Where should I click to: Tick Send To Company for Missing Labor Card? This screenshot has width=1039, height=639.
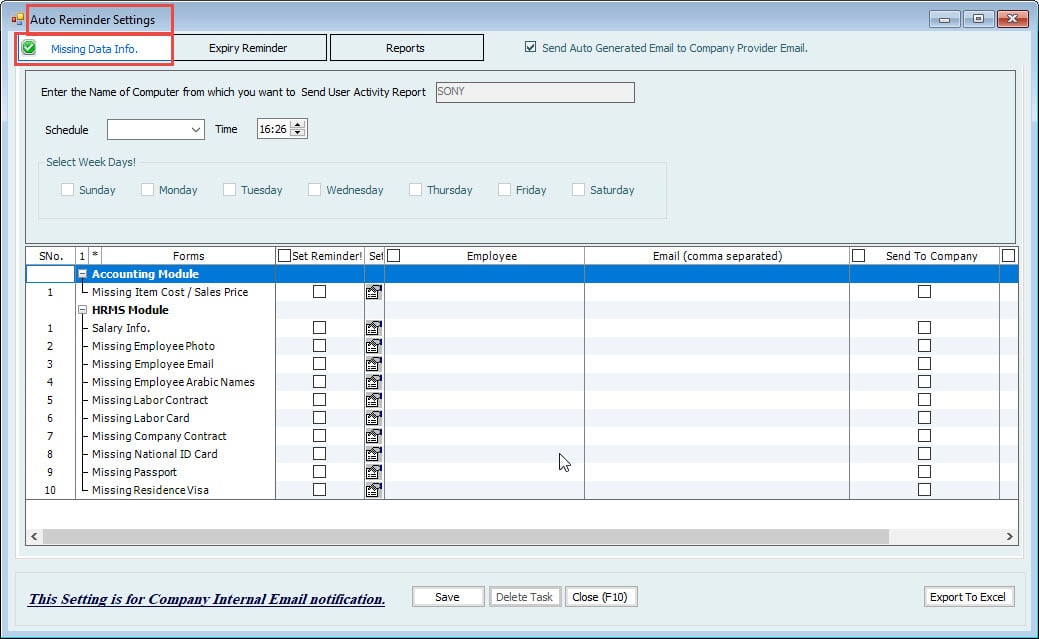click(x=924, y=418)
